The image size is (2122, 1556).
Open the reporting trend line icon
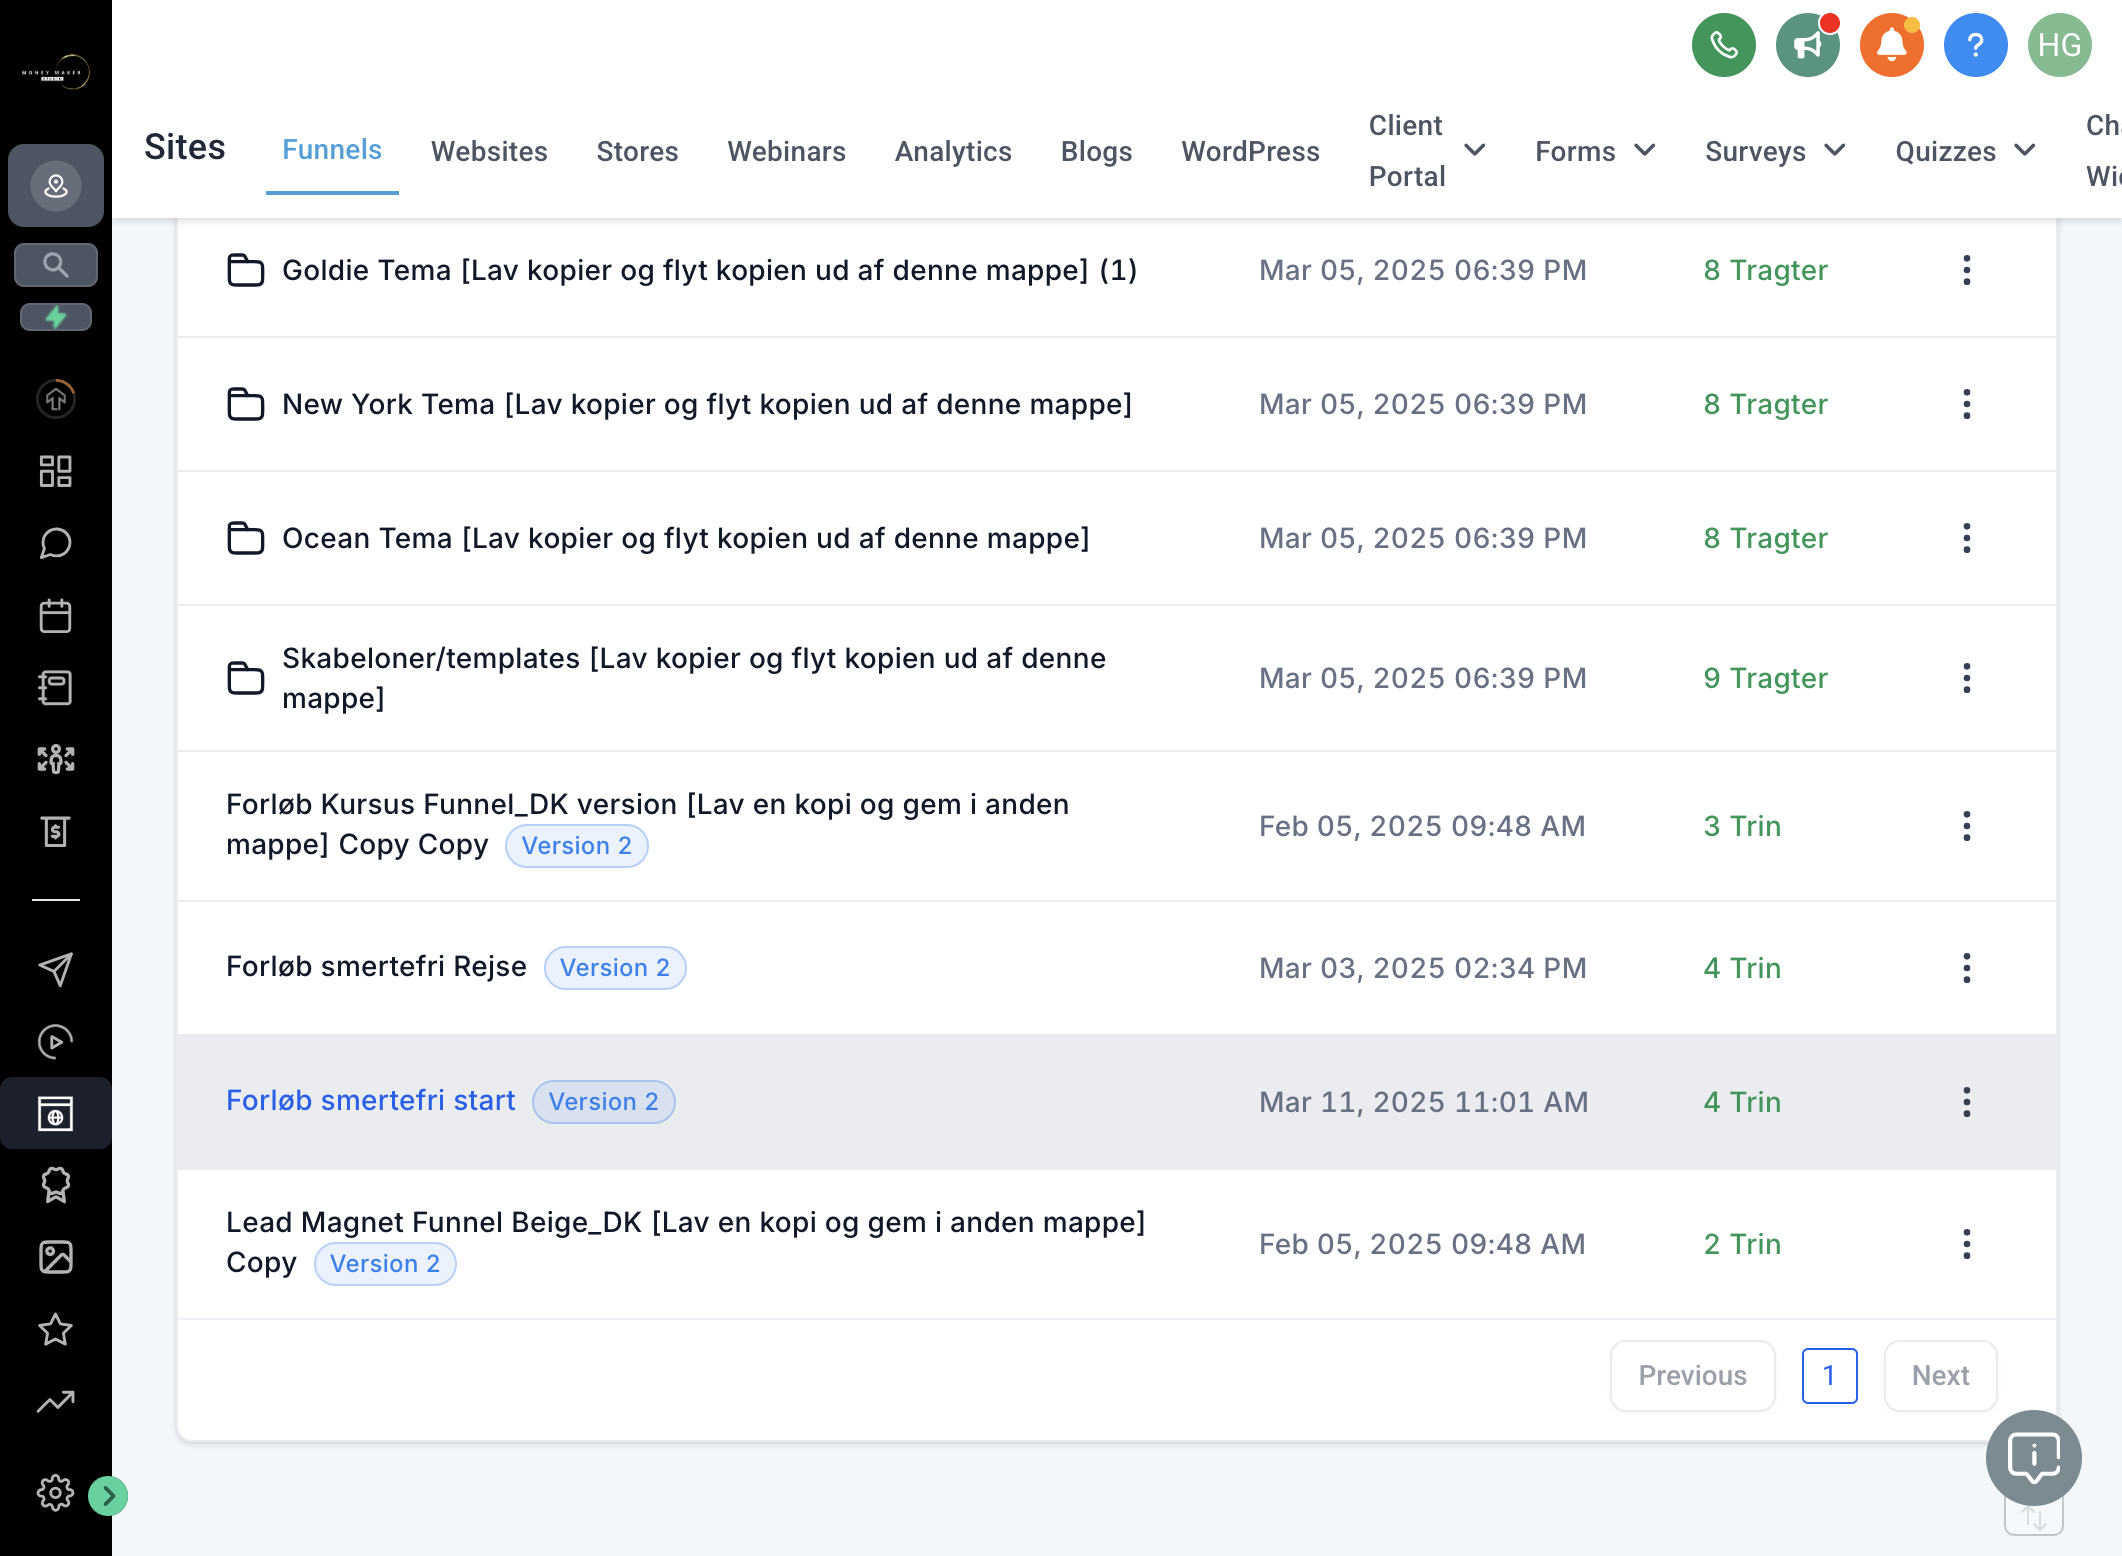(56, 1401)
